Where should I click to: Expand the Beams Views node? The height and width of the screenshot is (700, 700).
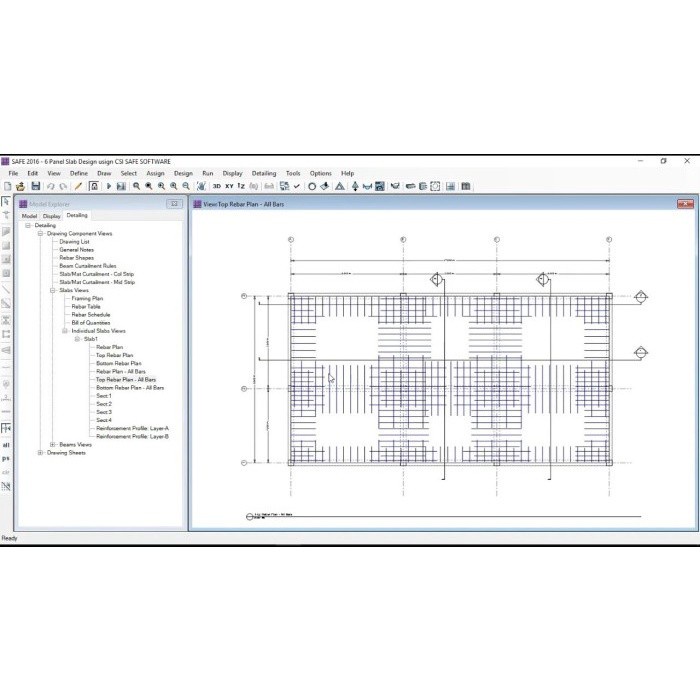point(53,445)
